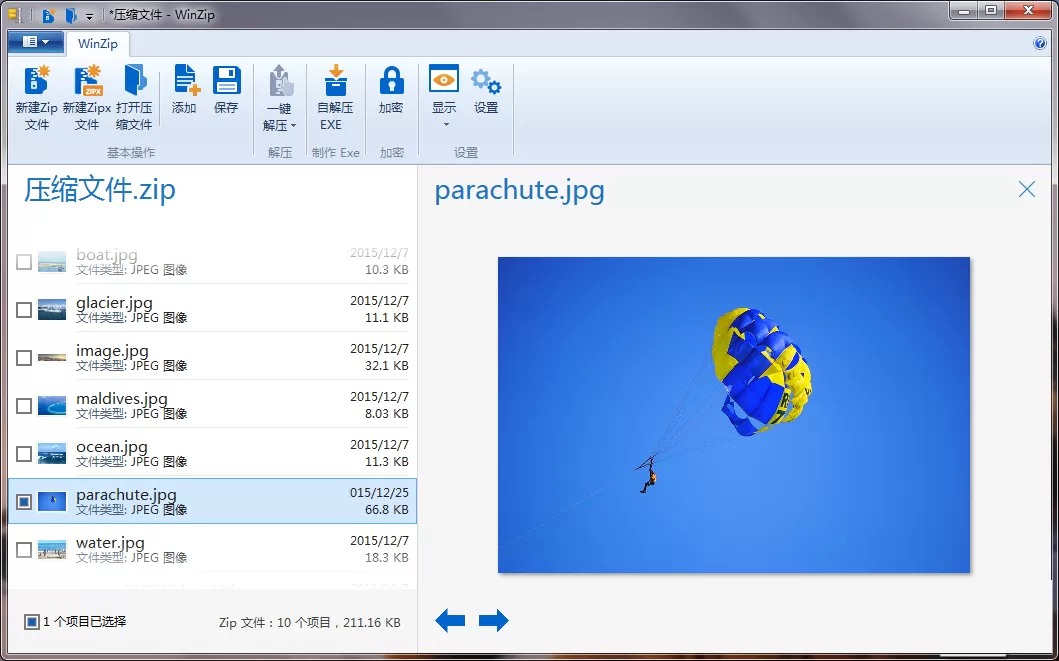Viewport: 1059px width, 661px height.
Task: Select the glacier.jpg file name
Action: (x=114, y=302)
